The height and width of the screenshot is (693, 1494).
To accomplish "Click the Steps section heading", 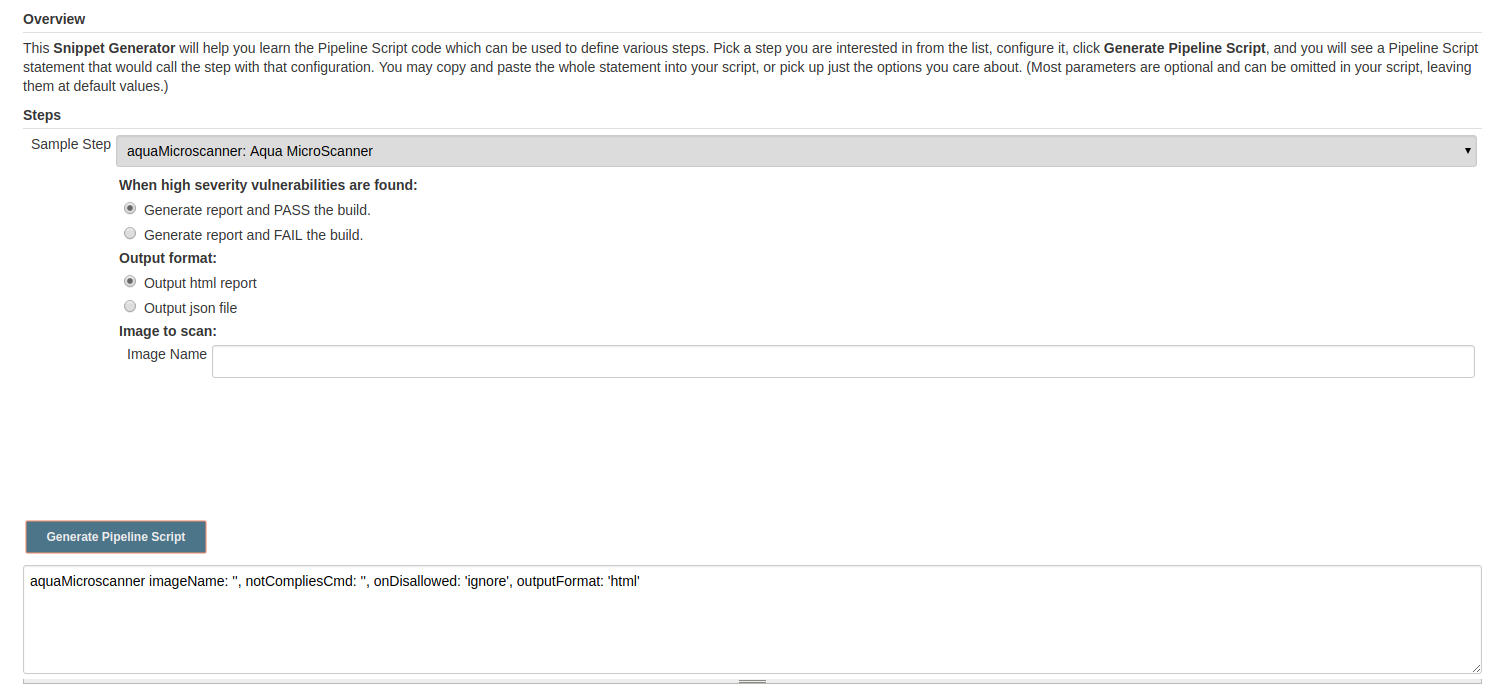I will [x=42, y=115].
